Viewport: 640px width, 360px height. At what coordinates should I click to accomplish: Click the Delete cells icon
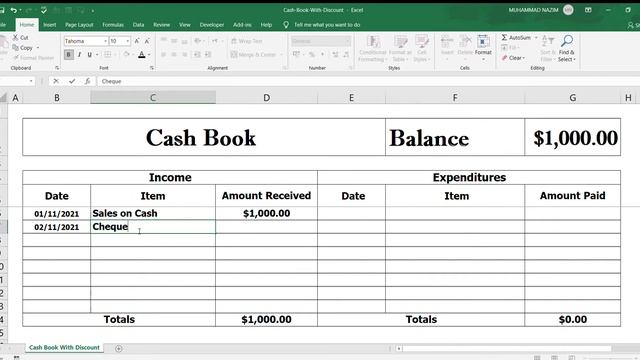(465, 42)
